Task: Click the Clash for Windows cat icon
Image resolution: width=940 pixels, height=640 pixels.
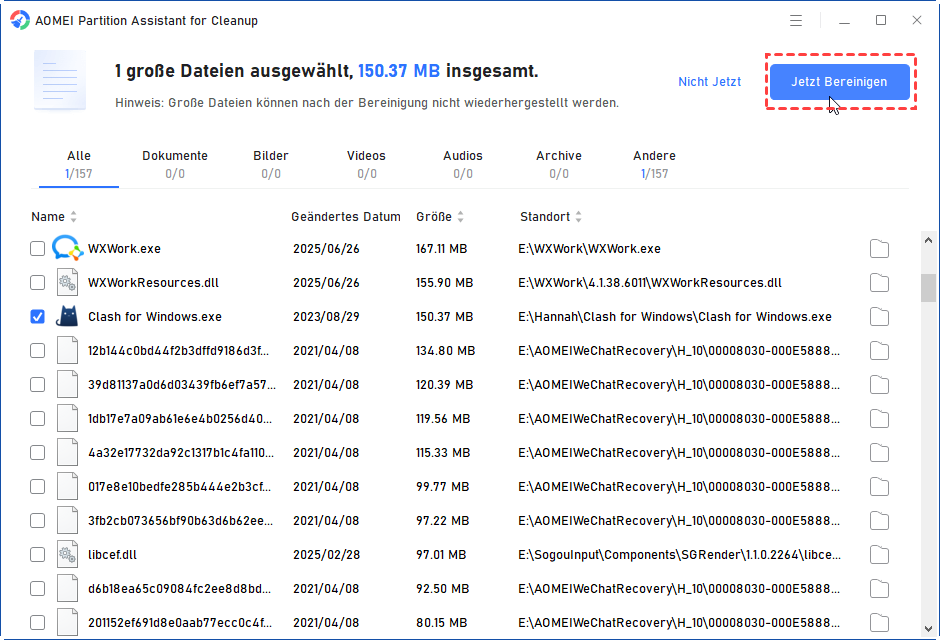Action: (67, 316)
